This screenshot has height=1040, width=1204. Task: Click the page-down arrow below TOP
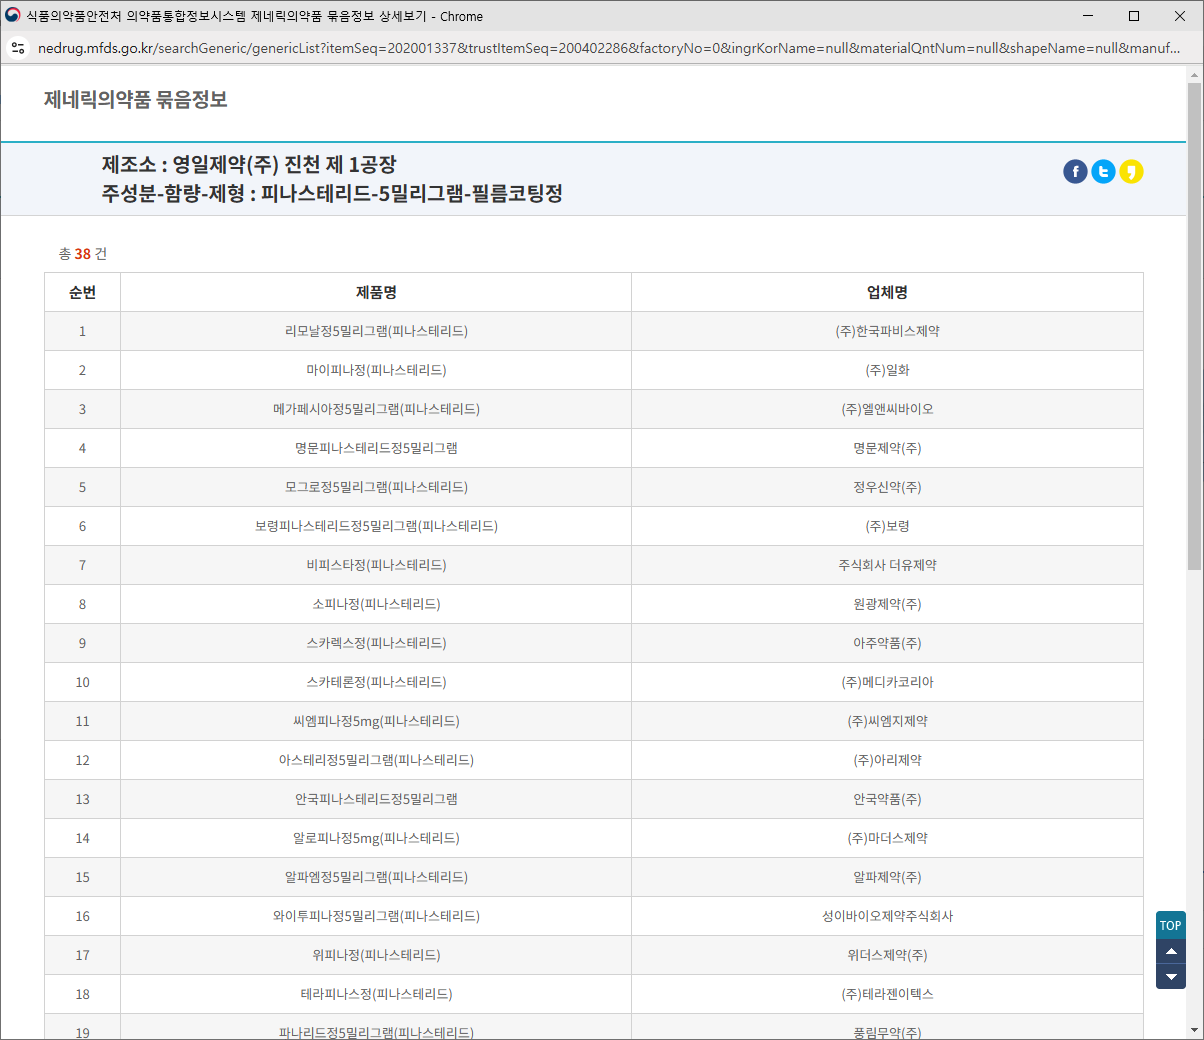[x=1171, y=977]
